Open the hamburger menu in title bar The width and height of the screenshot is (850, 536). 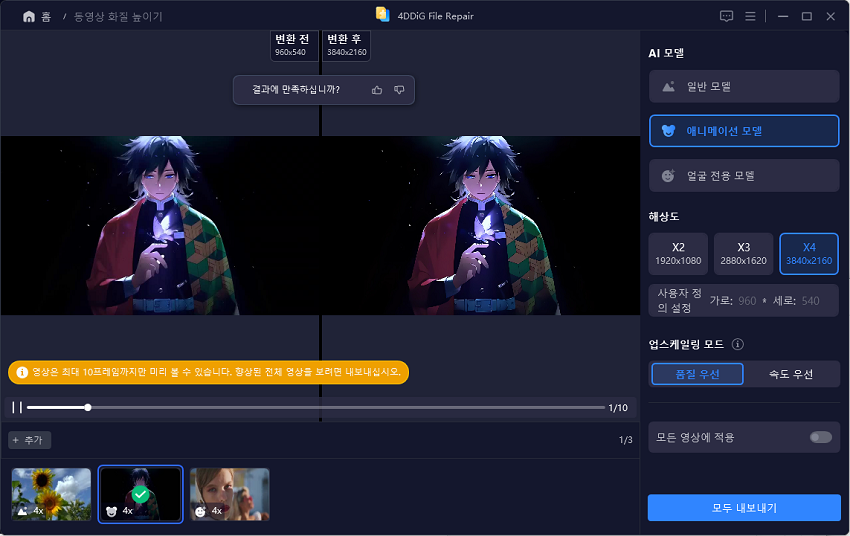(750, 16)
